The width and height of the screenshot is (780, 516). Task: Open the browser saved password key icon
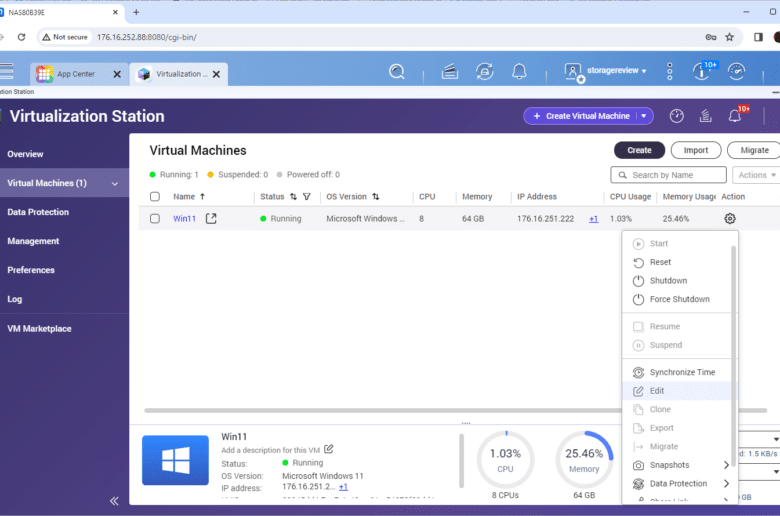(x=711, y=37)
